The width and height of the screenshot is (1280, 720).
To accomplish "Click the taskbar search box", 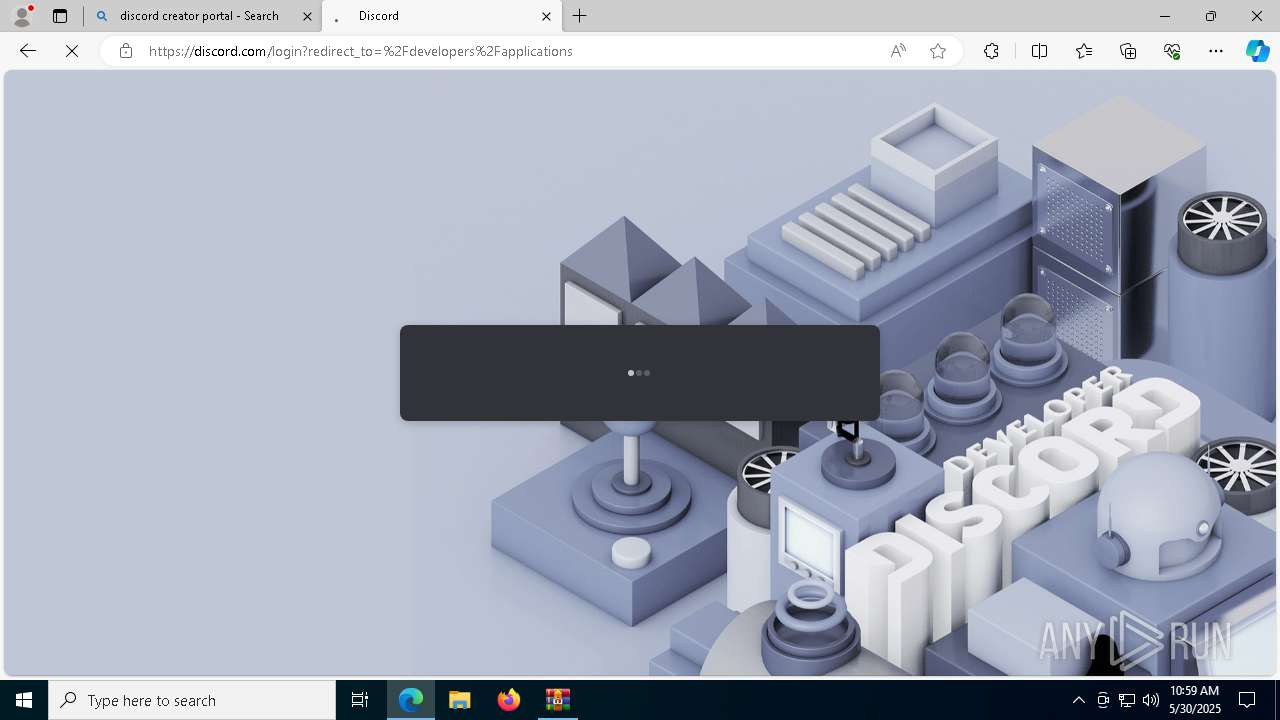I will click(192, 700).
